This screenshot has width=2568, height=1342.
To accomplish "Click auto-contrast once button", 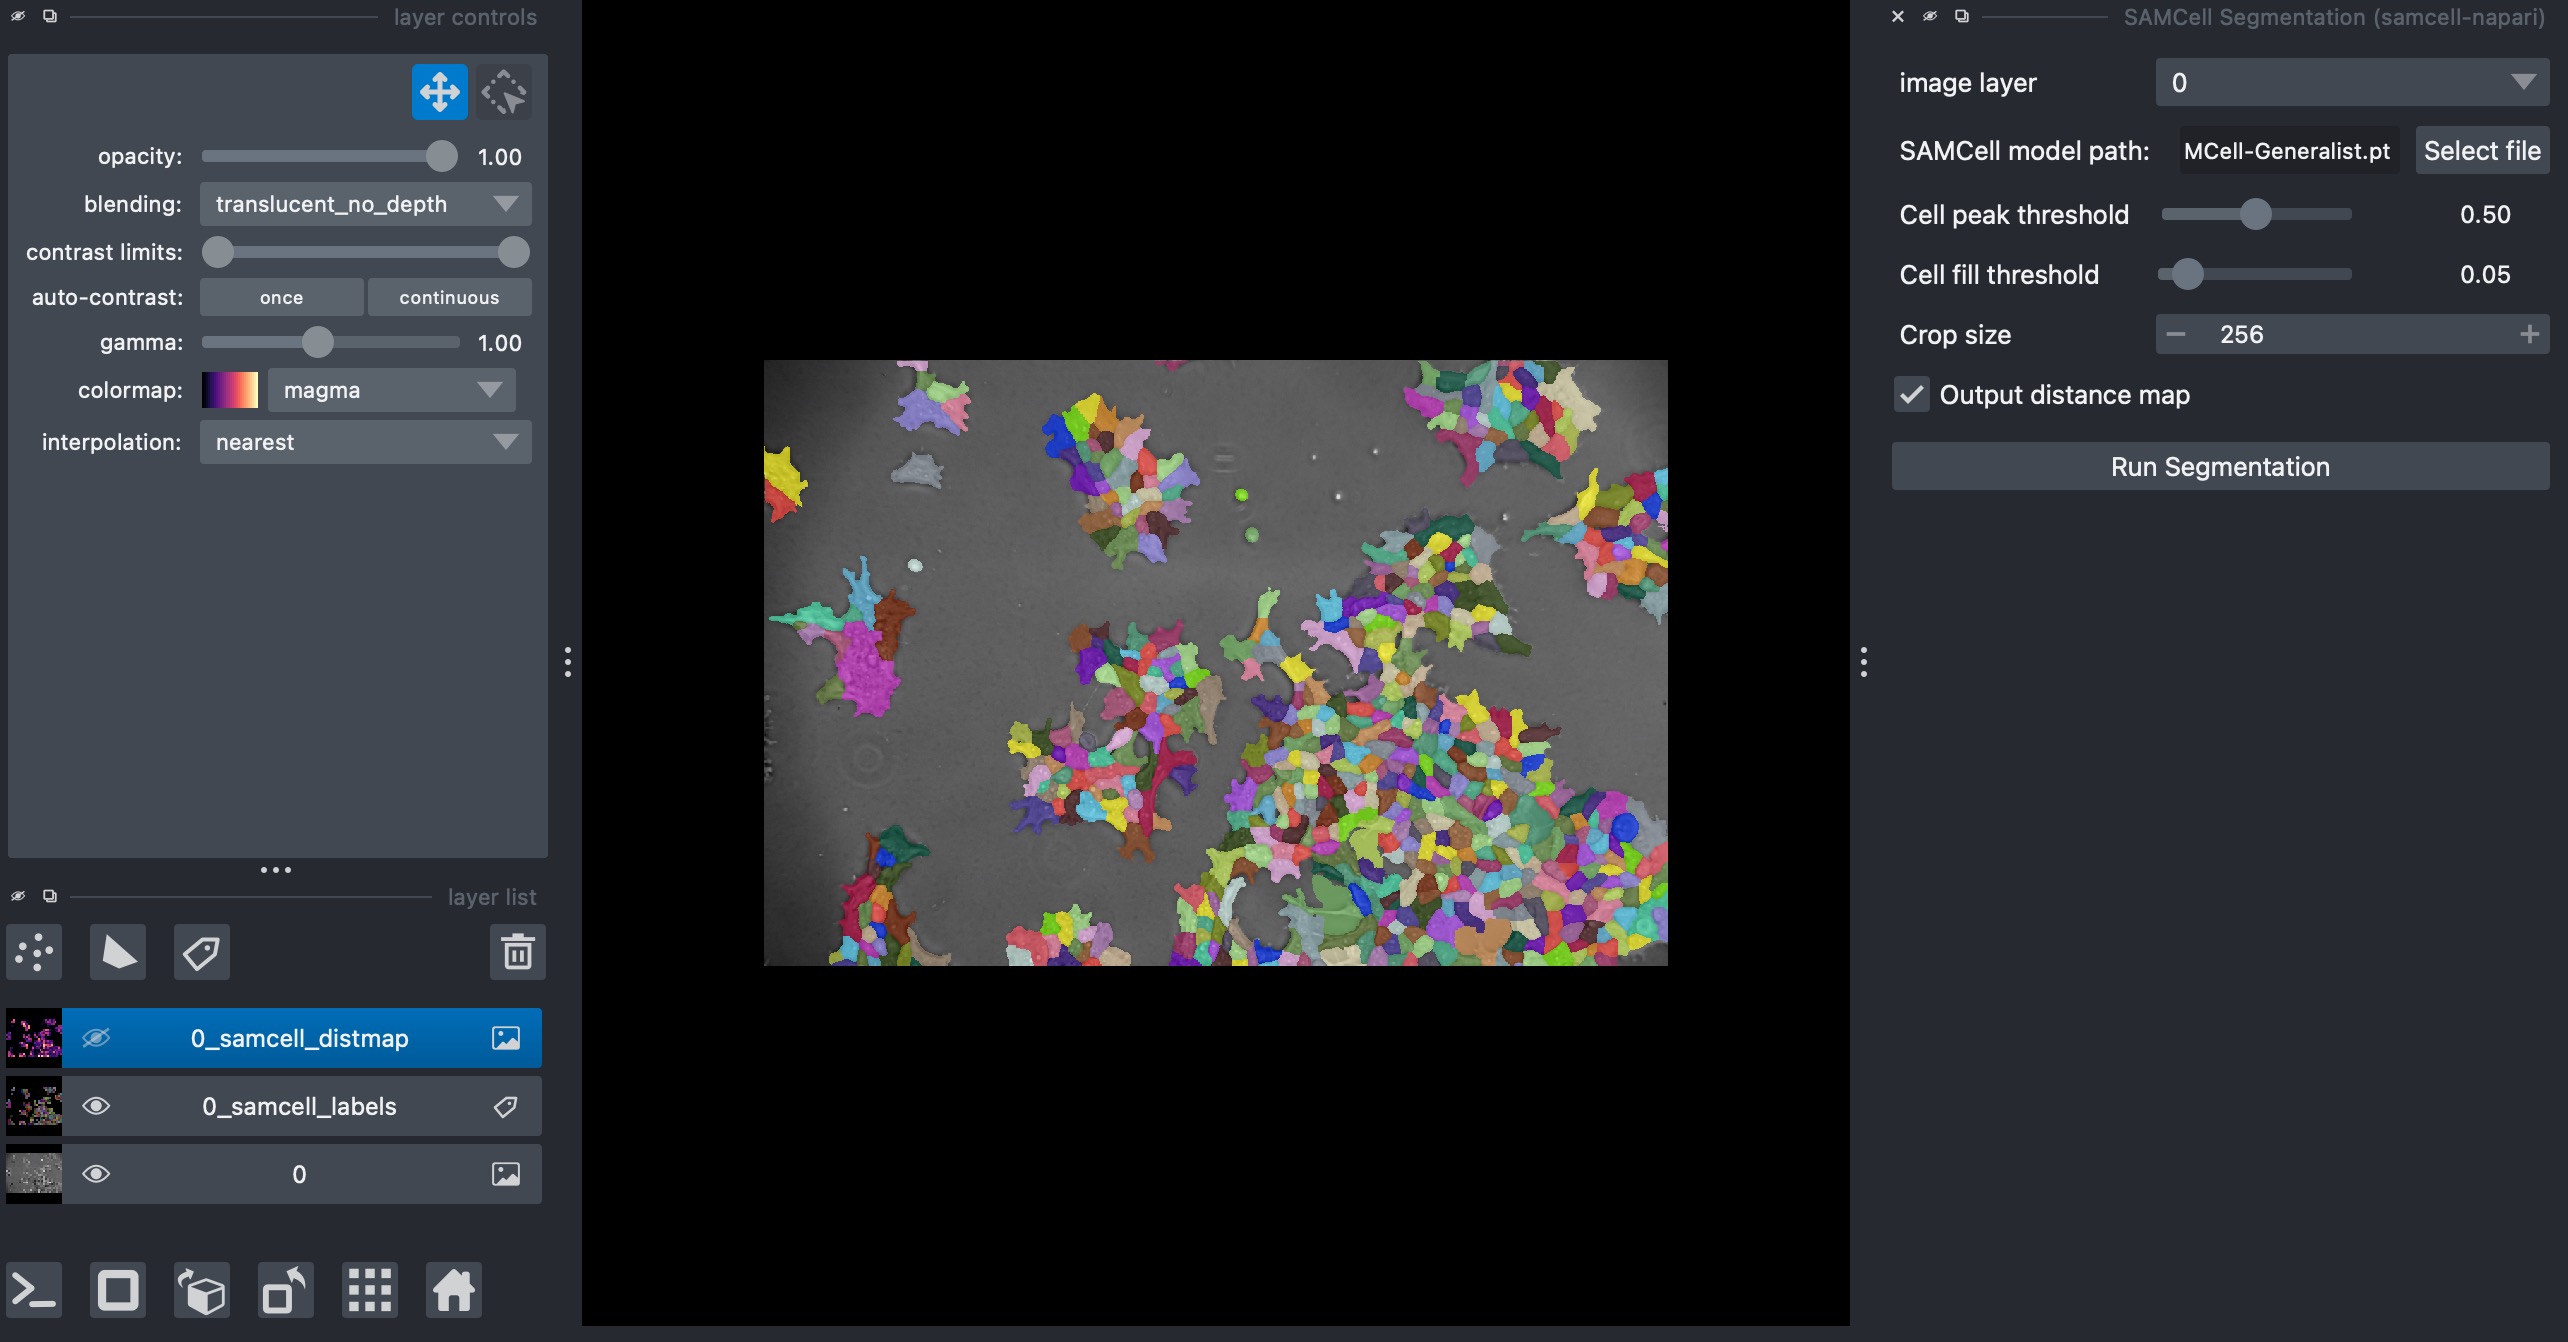I will [282, 297].
